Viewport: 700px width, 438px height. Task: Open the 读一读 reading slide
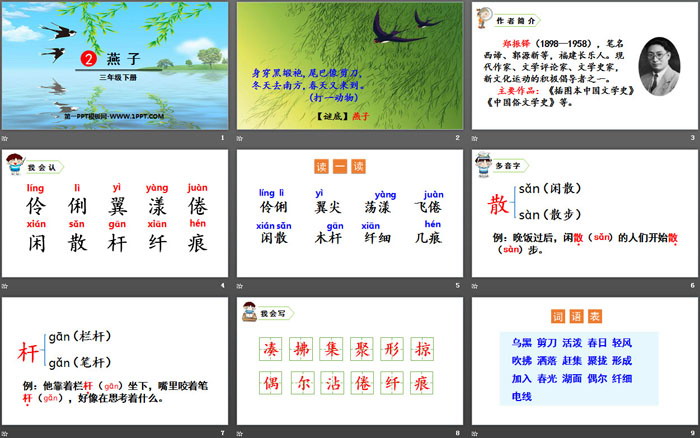click(349, 213)
